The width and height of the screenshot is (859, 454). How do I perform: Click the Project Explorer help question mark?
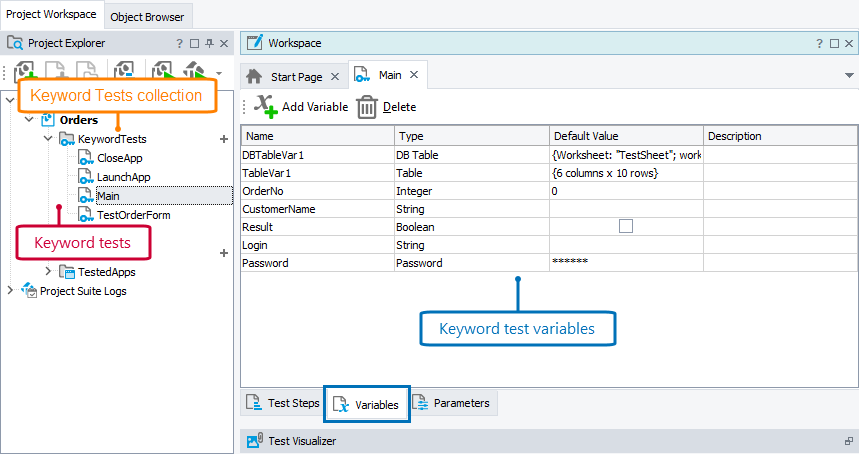click(x=179, y=44)
